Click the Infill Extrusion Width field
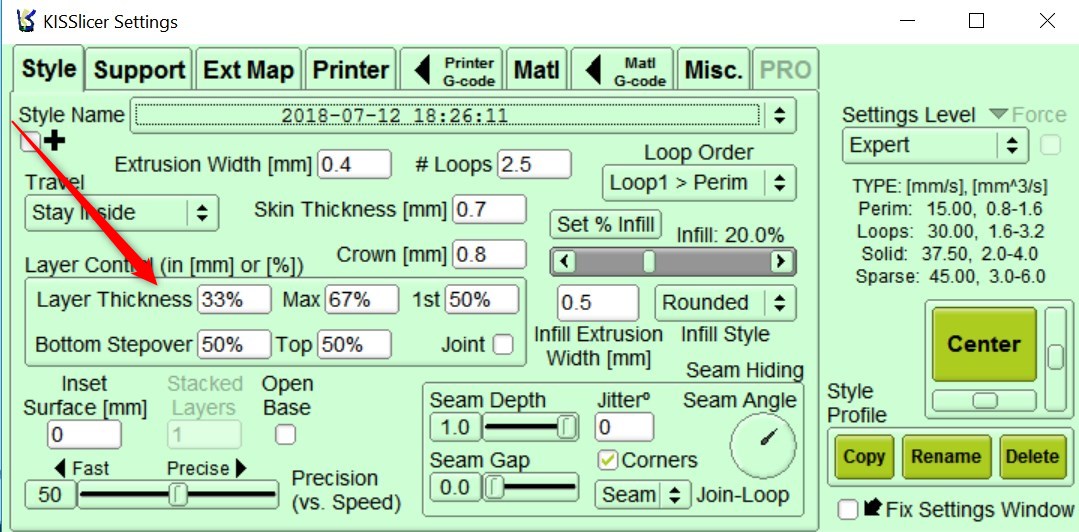Image resolution: width=1079 pixels, height=532 pixels. [x=598, y=303]
